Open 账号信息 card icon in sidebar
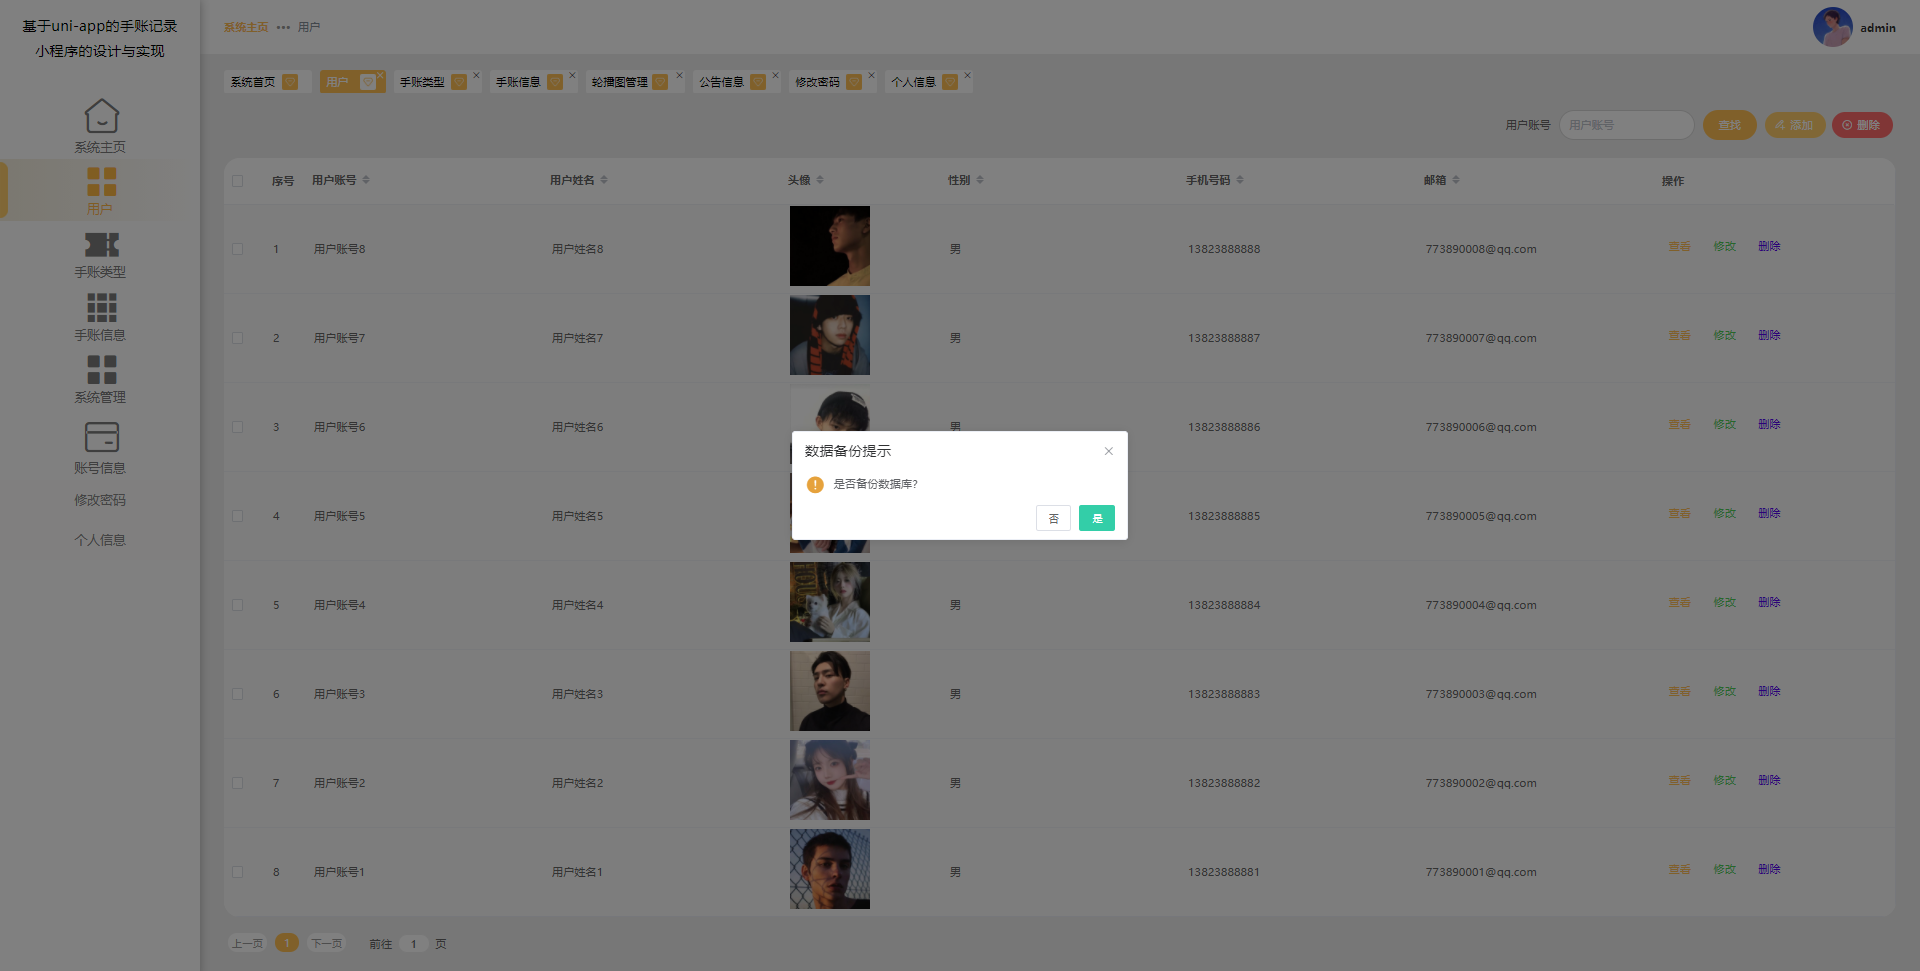 pos(101,438)
